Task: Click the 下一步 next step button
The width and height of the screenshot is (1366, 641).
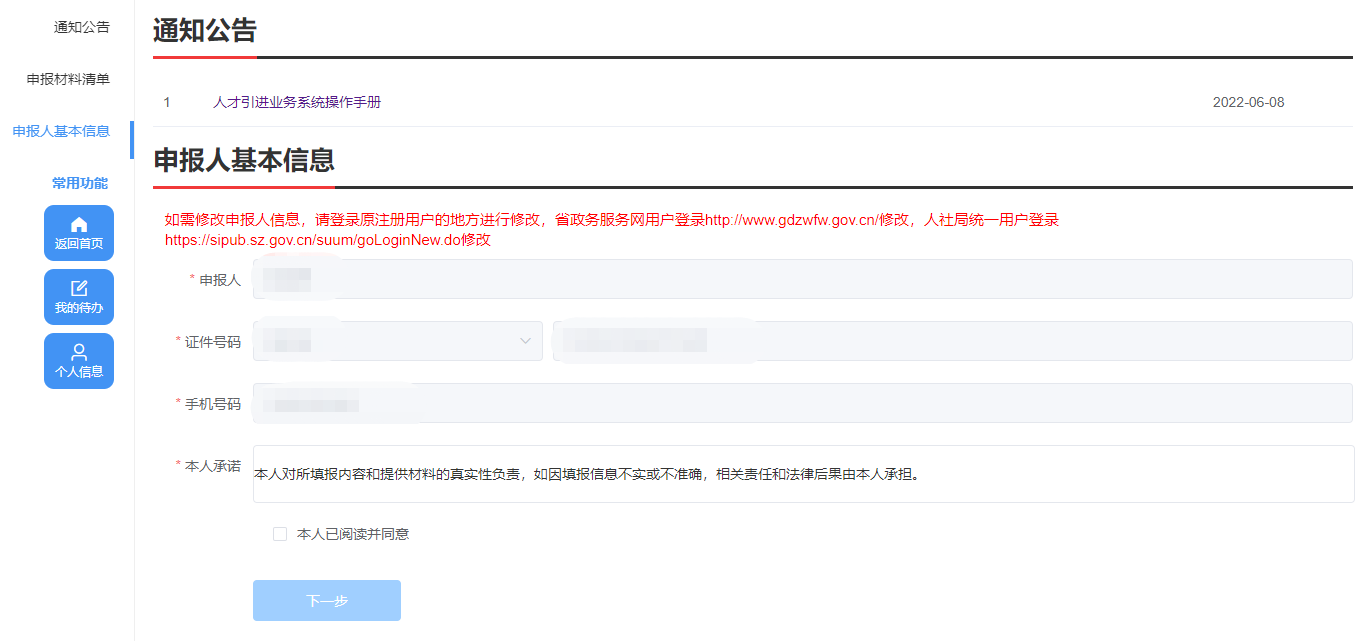Action: (326, 600)
